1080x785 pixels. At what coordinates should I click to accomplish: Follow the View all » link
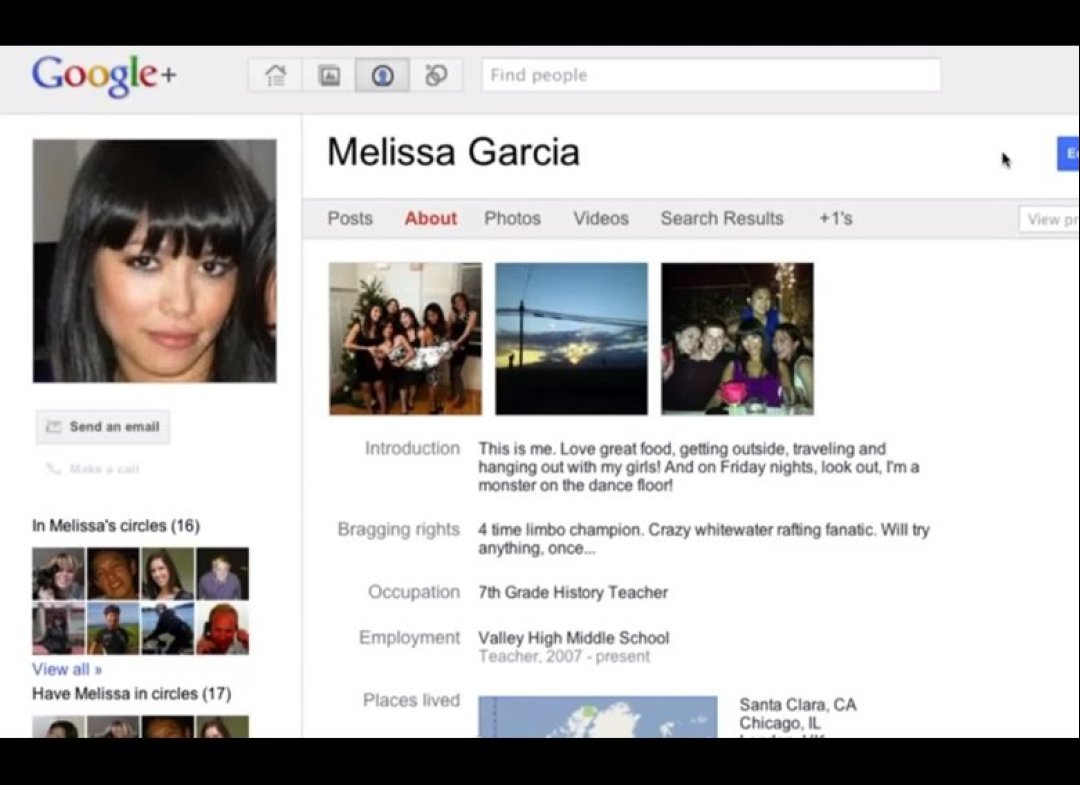point(67,669)
